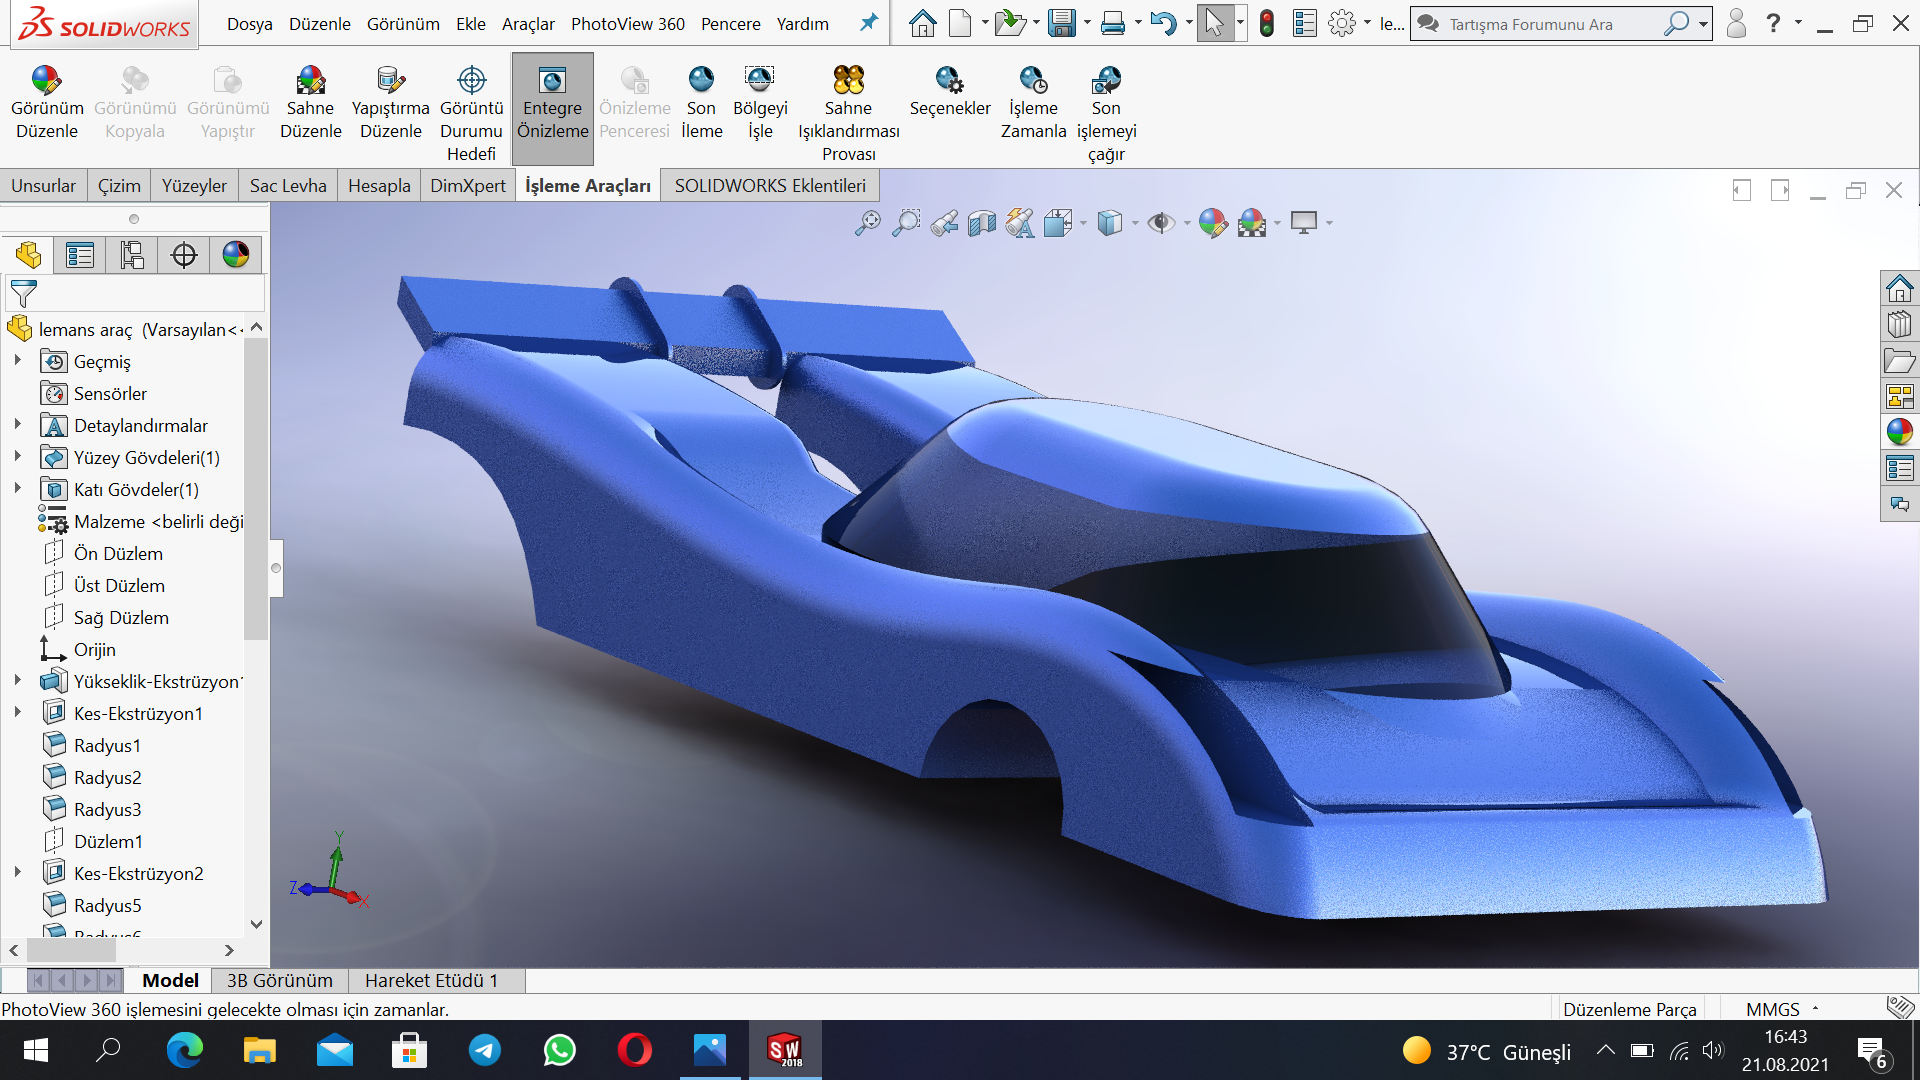Open DisplayManager tab in feature panel

(x=236, y=255)
